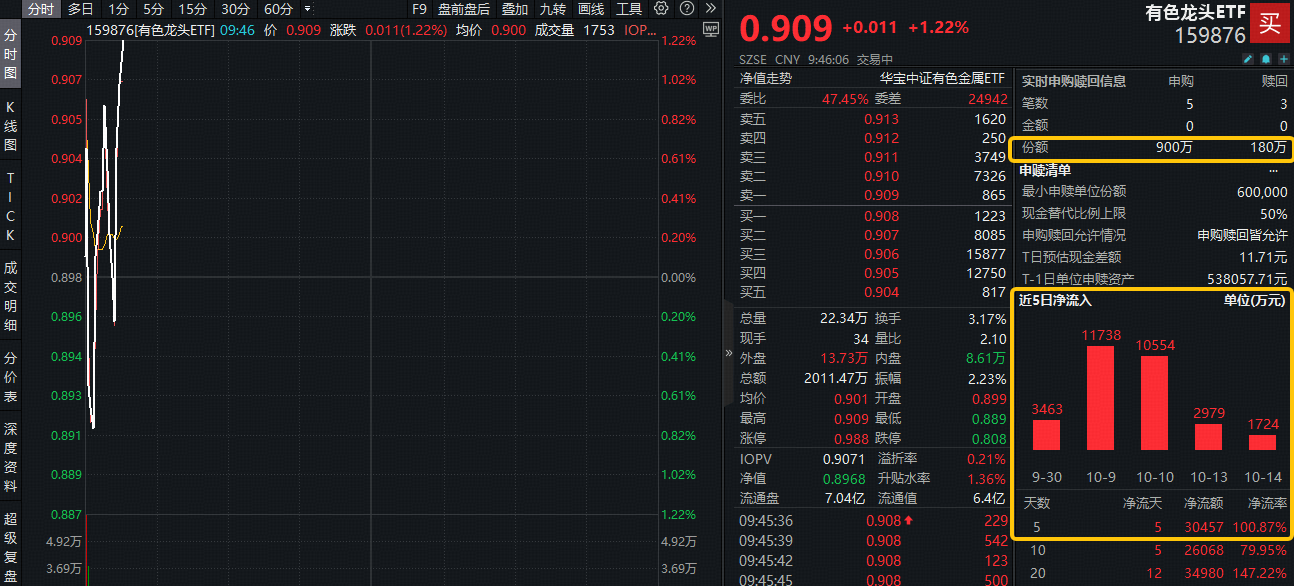This screenshot has height=586, width=1294.
Task: Switch to the 5分 timeframe tab
Action: tap(153, 9)
